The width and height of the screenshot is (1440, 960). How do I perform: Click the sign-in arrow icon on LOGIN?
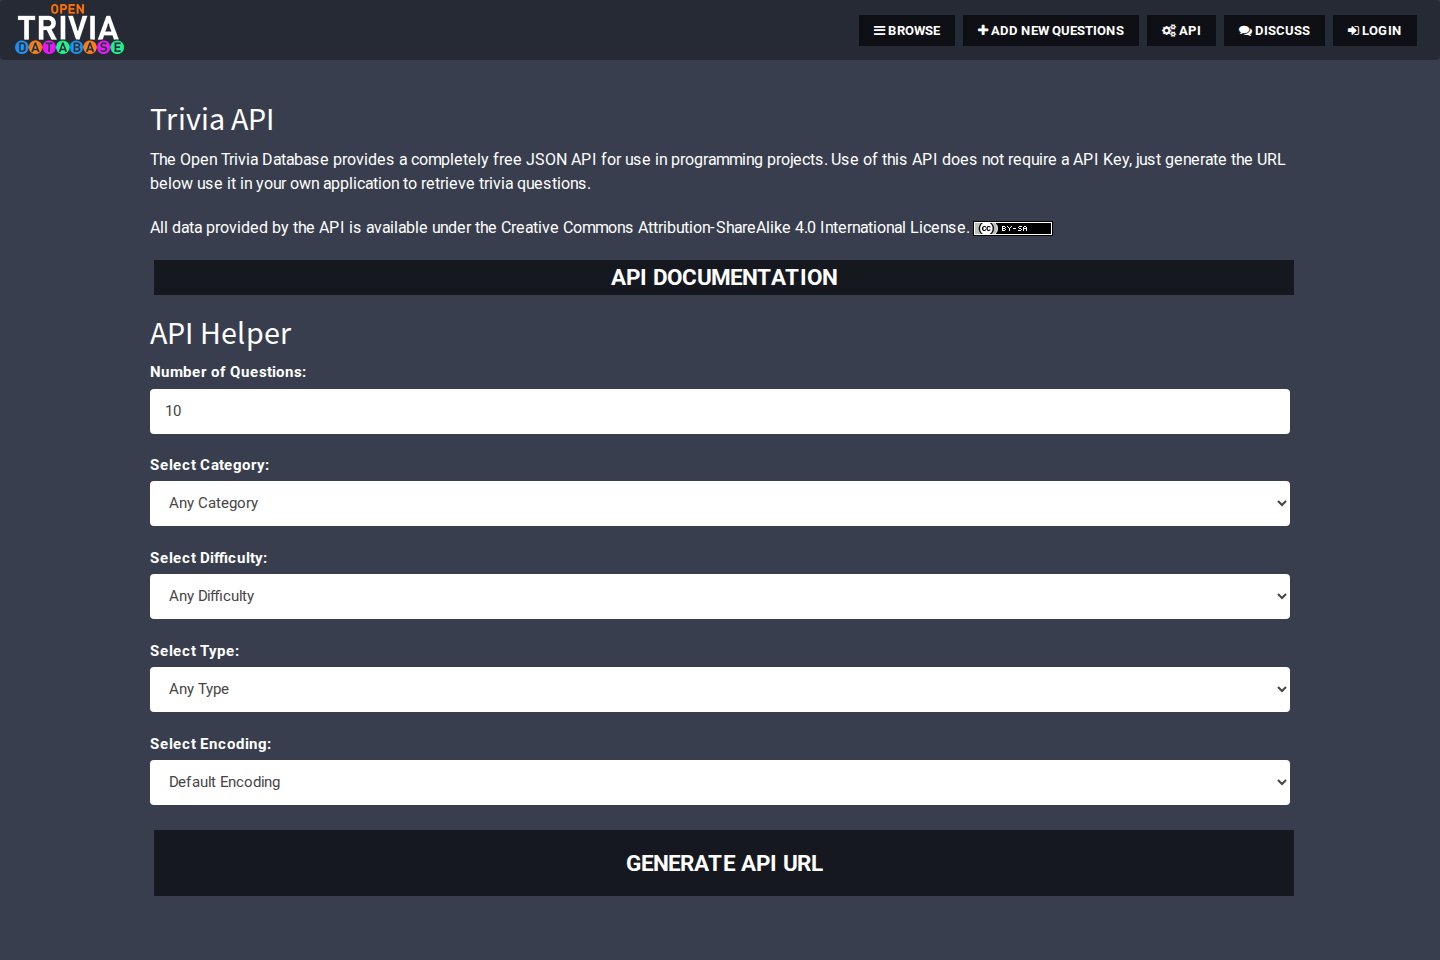pyautogui.click(x=1355, y=30)
